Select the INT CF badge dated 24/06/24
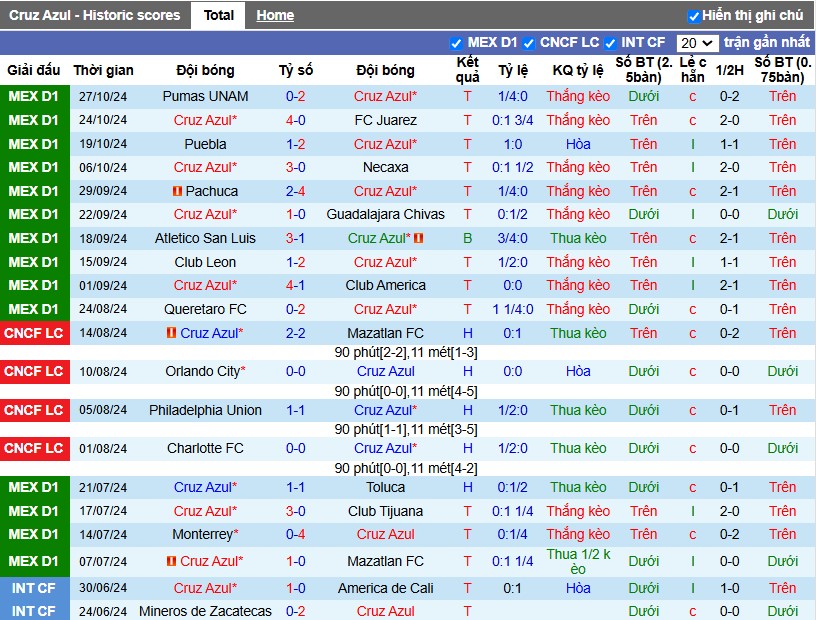 (34, 611)
